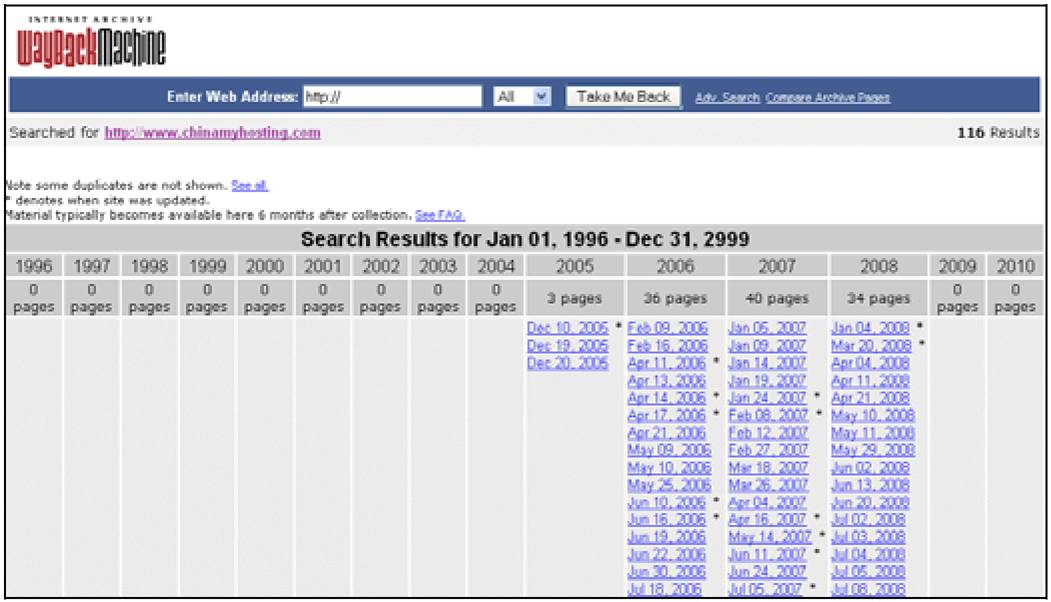View the Jun 13, 2008 archived page
This screenshot has height=602, width=1051.
pyautogui.click(x=870, y=485)
